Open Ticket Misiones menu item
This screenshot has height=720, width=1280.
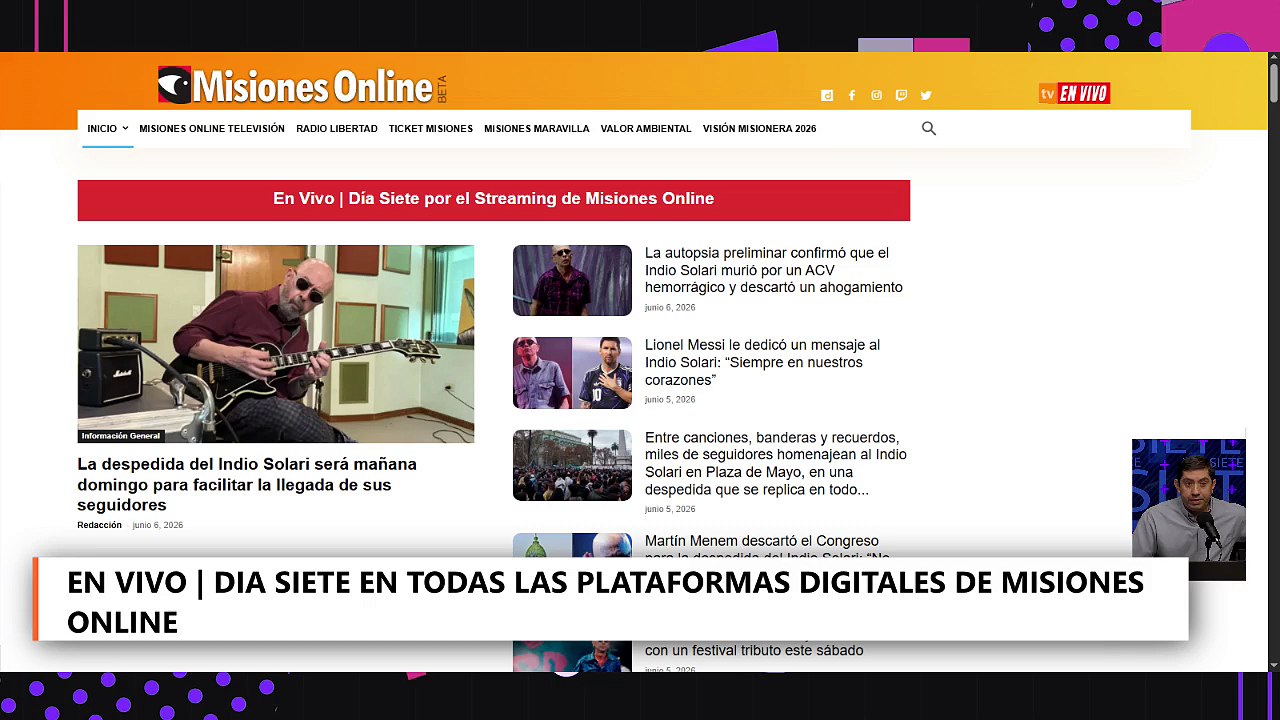pyautogui.click(x=431, y=128)
